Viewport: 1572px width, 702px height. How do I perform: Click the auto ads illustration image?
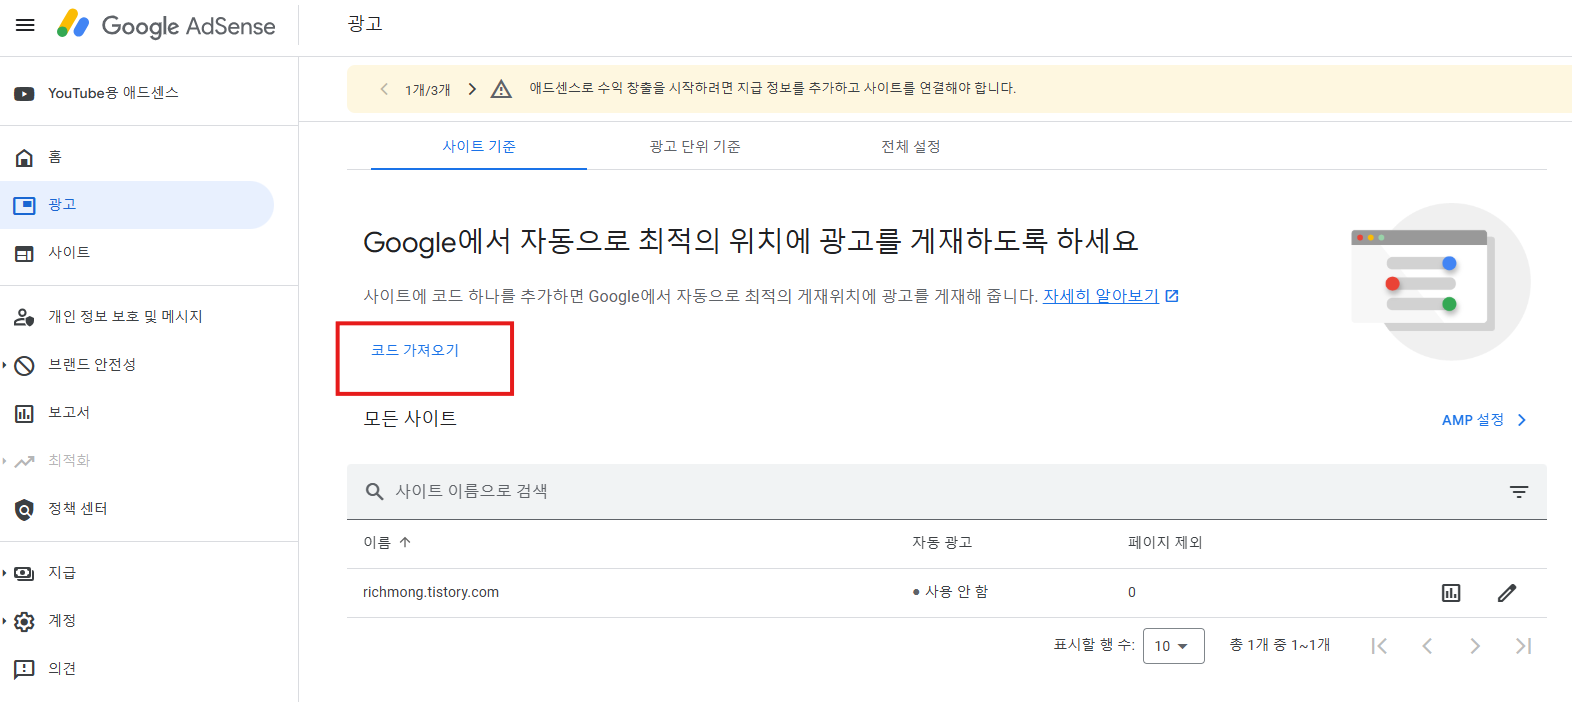pyautogui.click(x=1440, y=282)
